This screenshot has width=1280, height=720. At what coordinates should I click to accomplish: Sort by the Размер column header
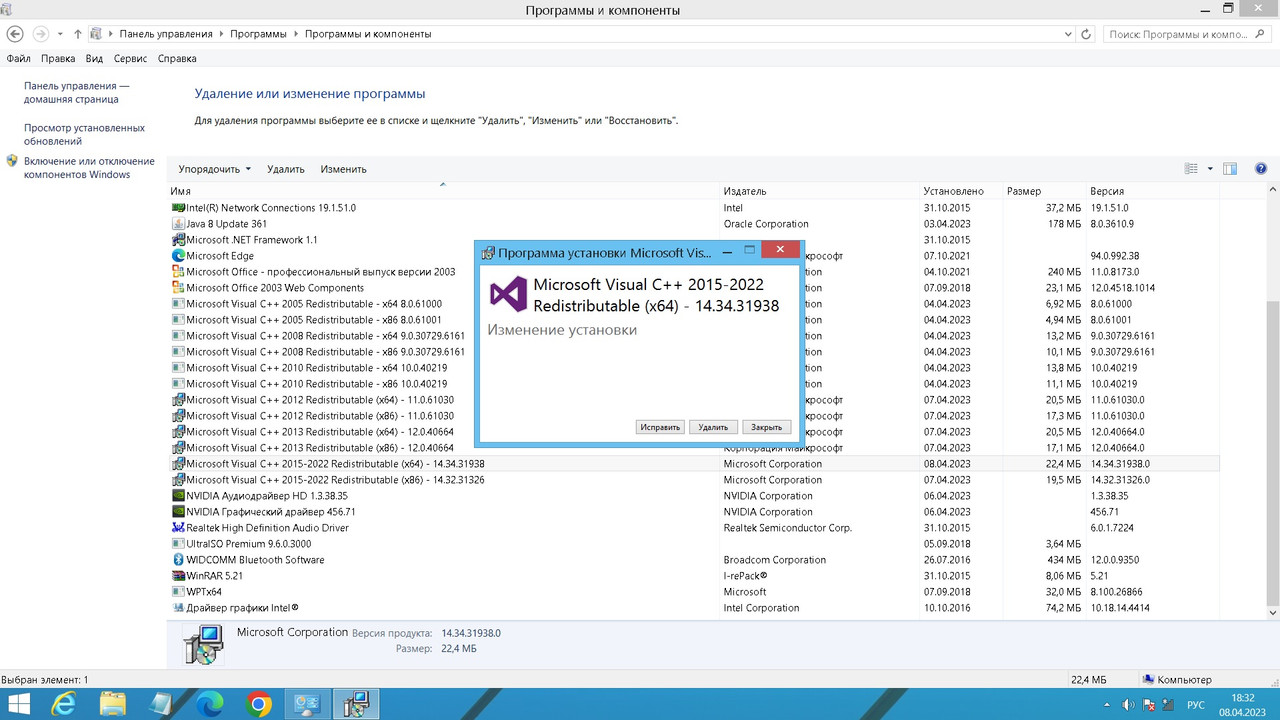(1045, 191)
